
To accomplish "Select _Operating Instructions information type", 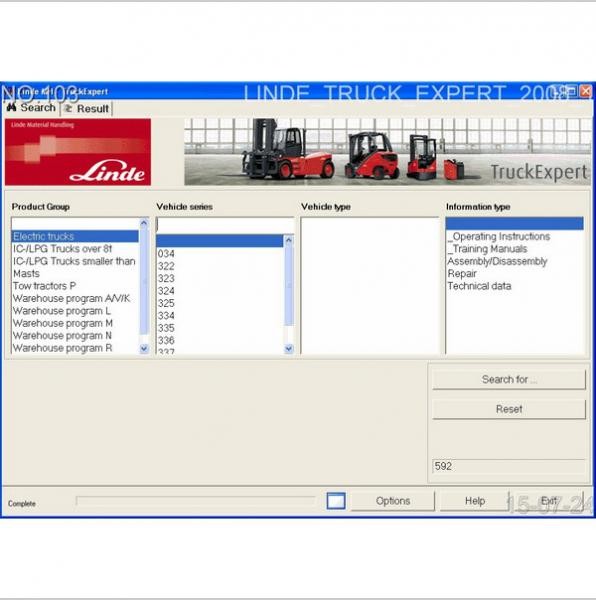I will pyautogui.click(x=515, y=236).
